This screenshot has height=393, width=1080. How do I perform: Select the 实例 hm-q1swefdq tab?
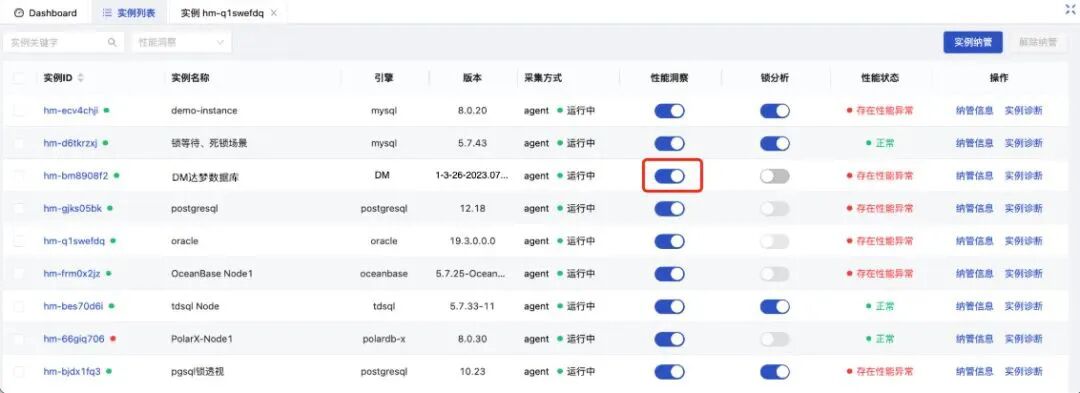222,13
